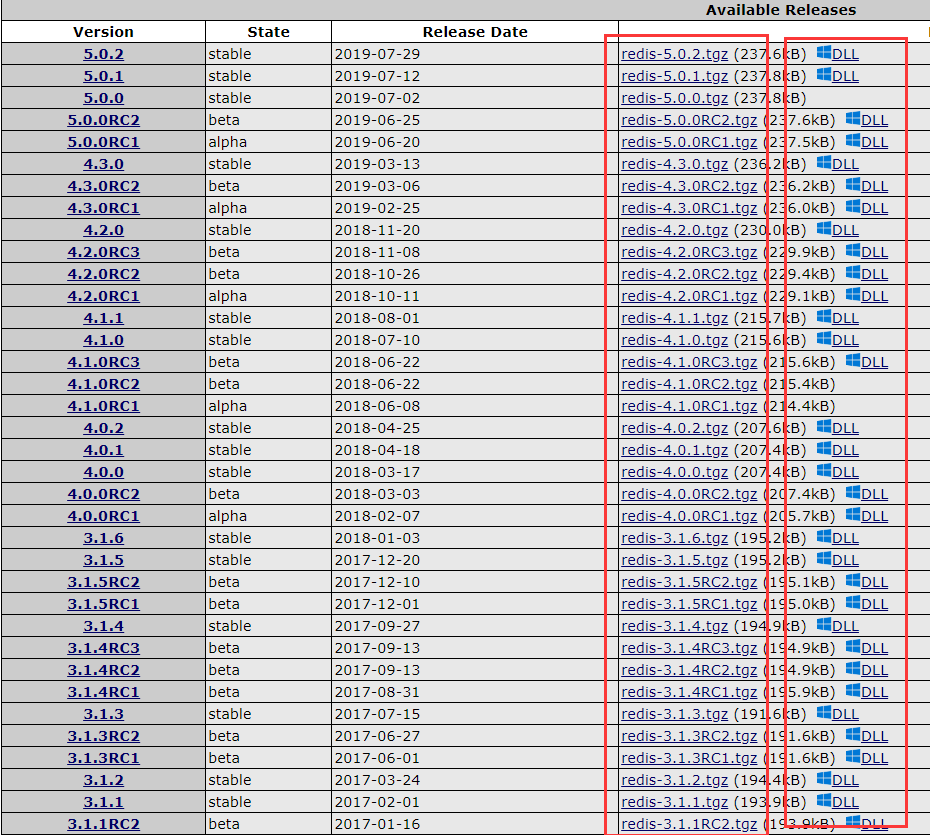
Task: Click Windows DLL icon for redis-3.1.5 stable
Action: coord(824,557)
